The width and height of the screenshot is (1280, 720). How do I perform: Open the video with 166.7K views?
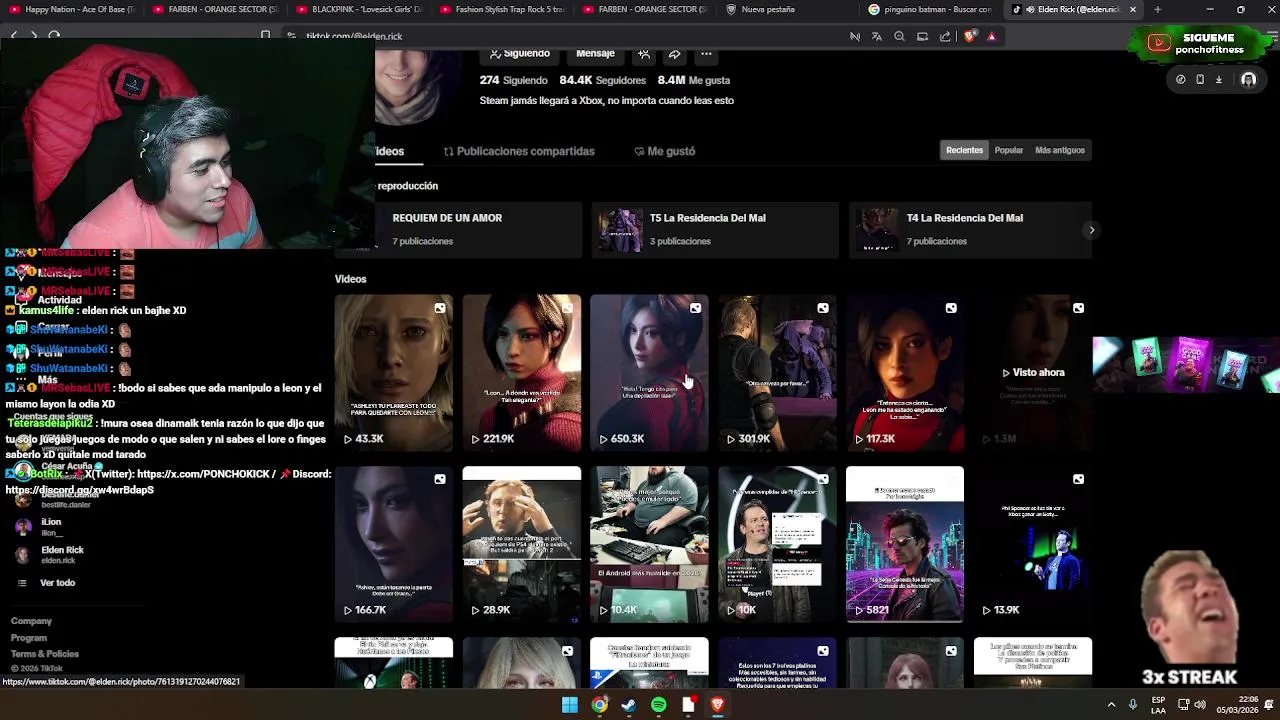click(394, 544)
